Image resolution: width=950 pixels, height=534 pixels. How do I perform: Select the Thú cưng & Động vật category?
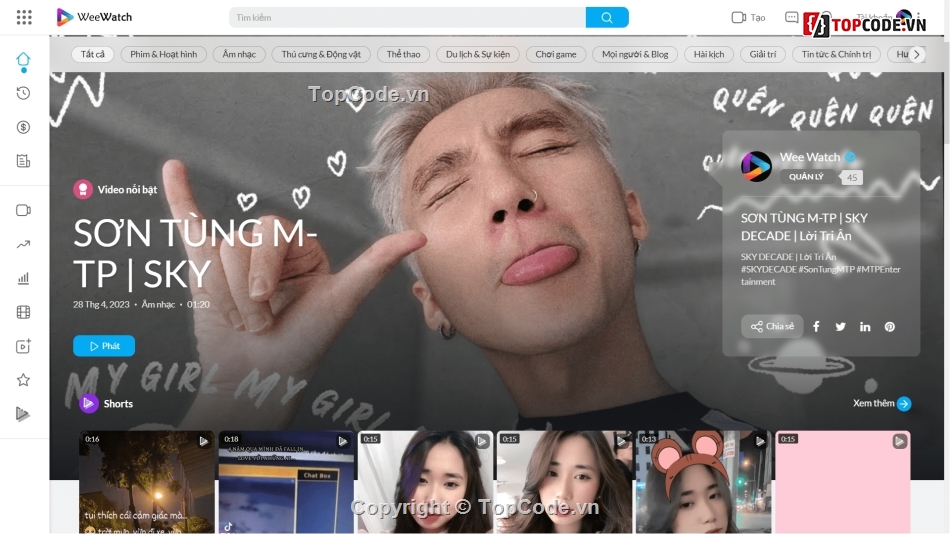click(x=321, y=55)
